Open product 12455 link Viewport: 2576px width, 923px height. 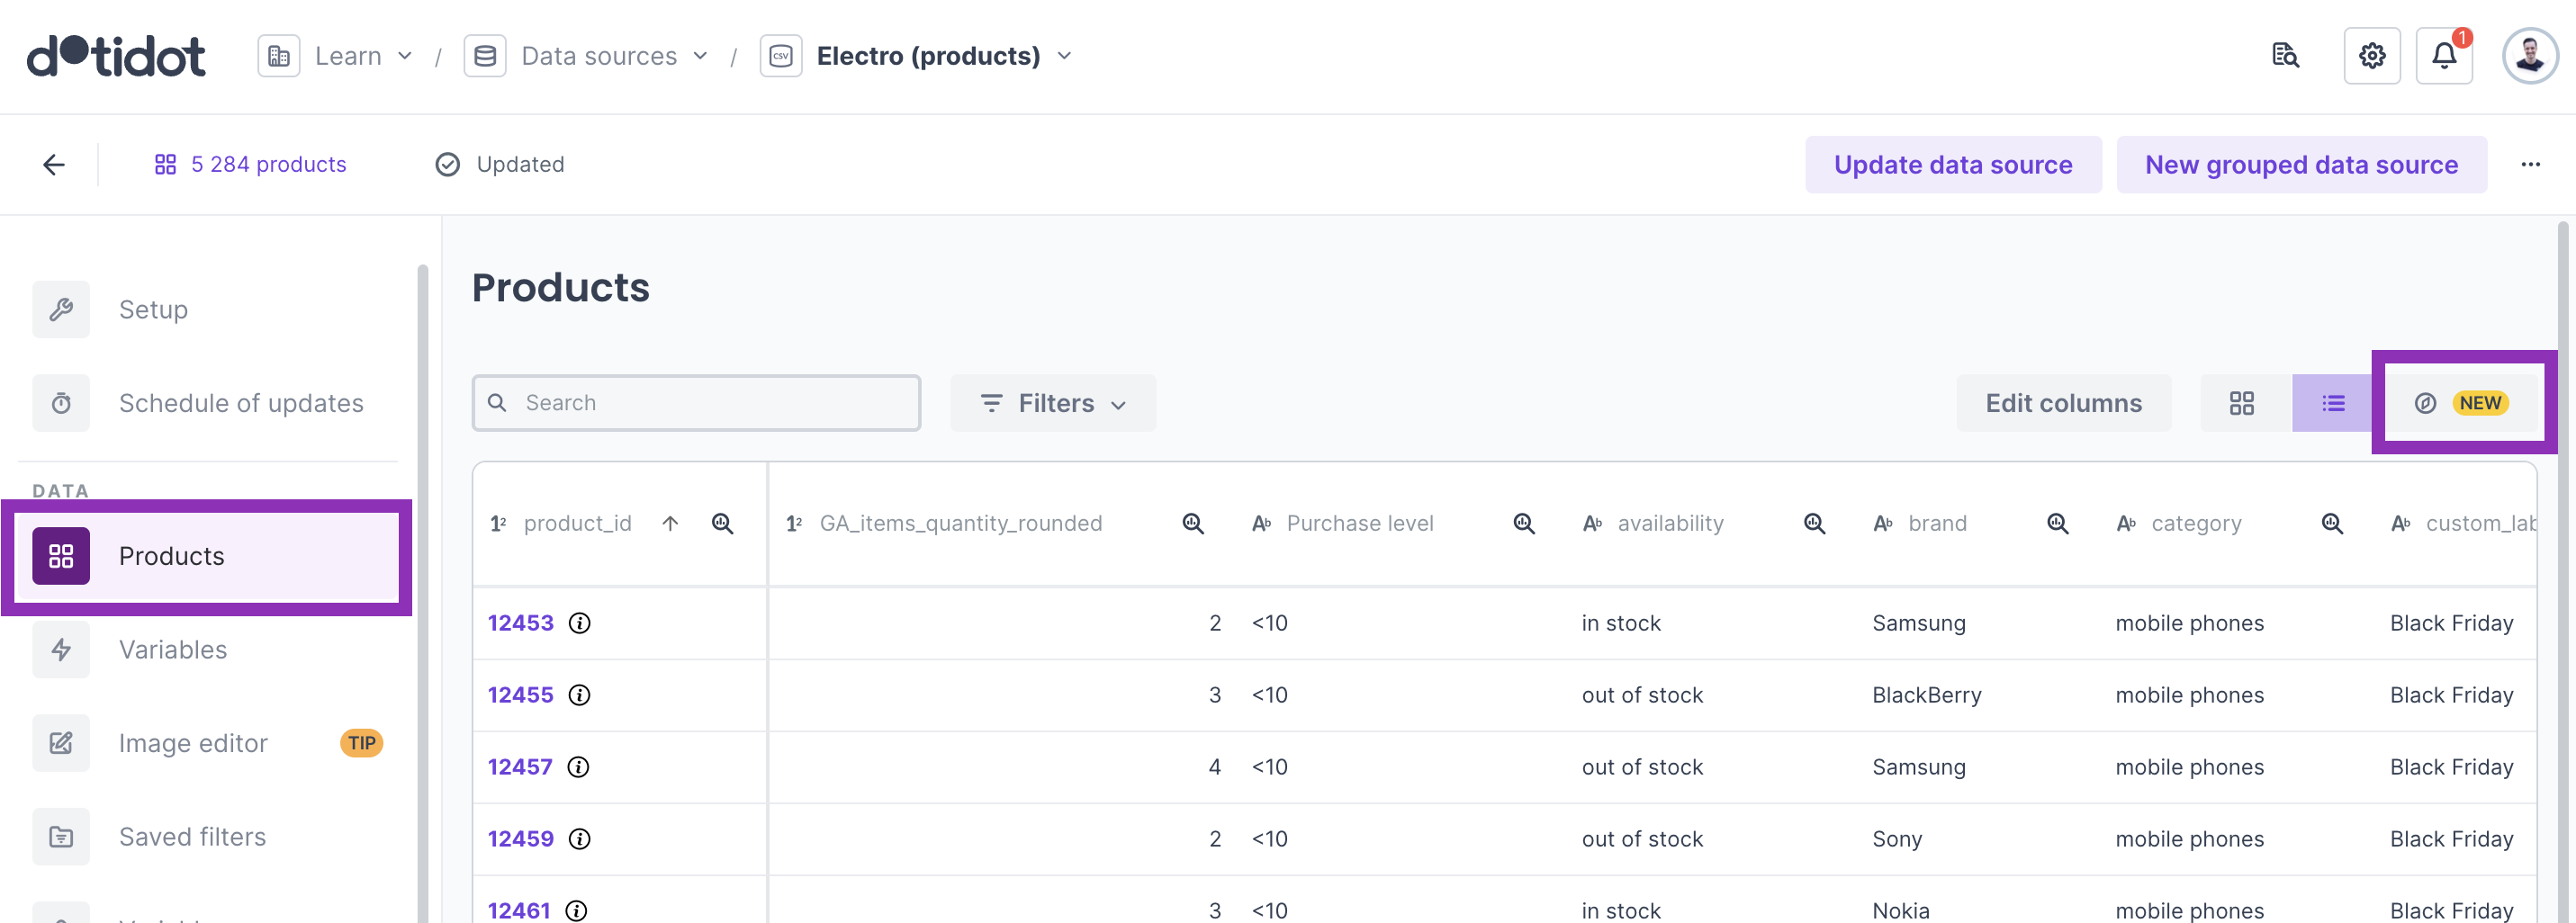[520, 695]
